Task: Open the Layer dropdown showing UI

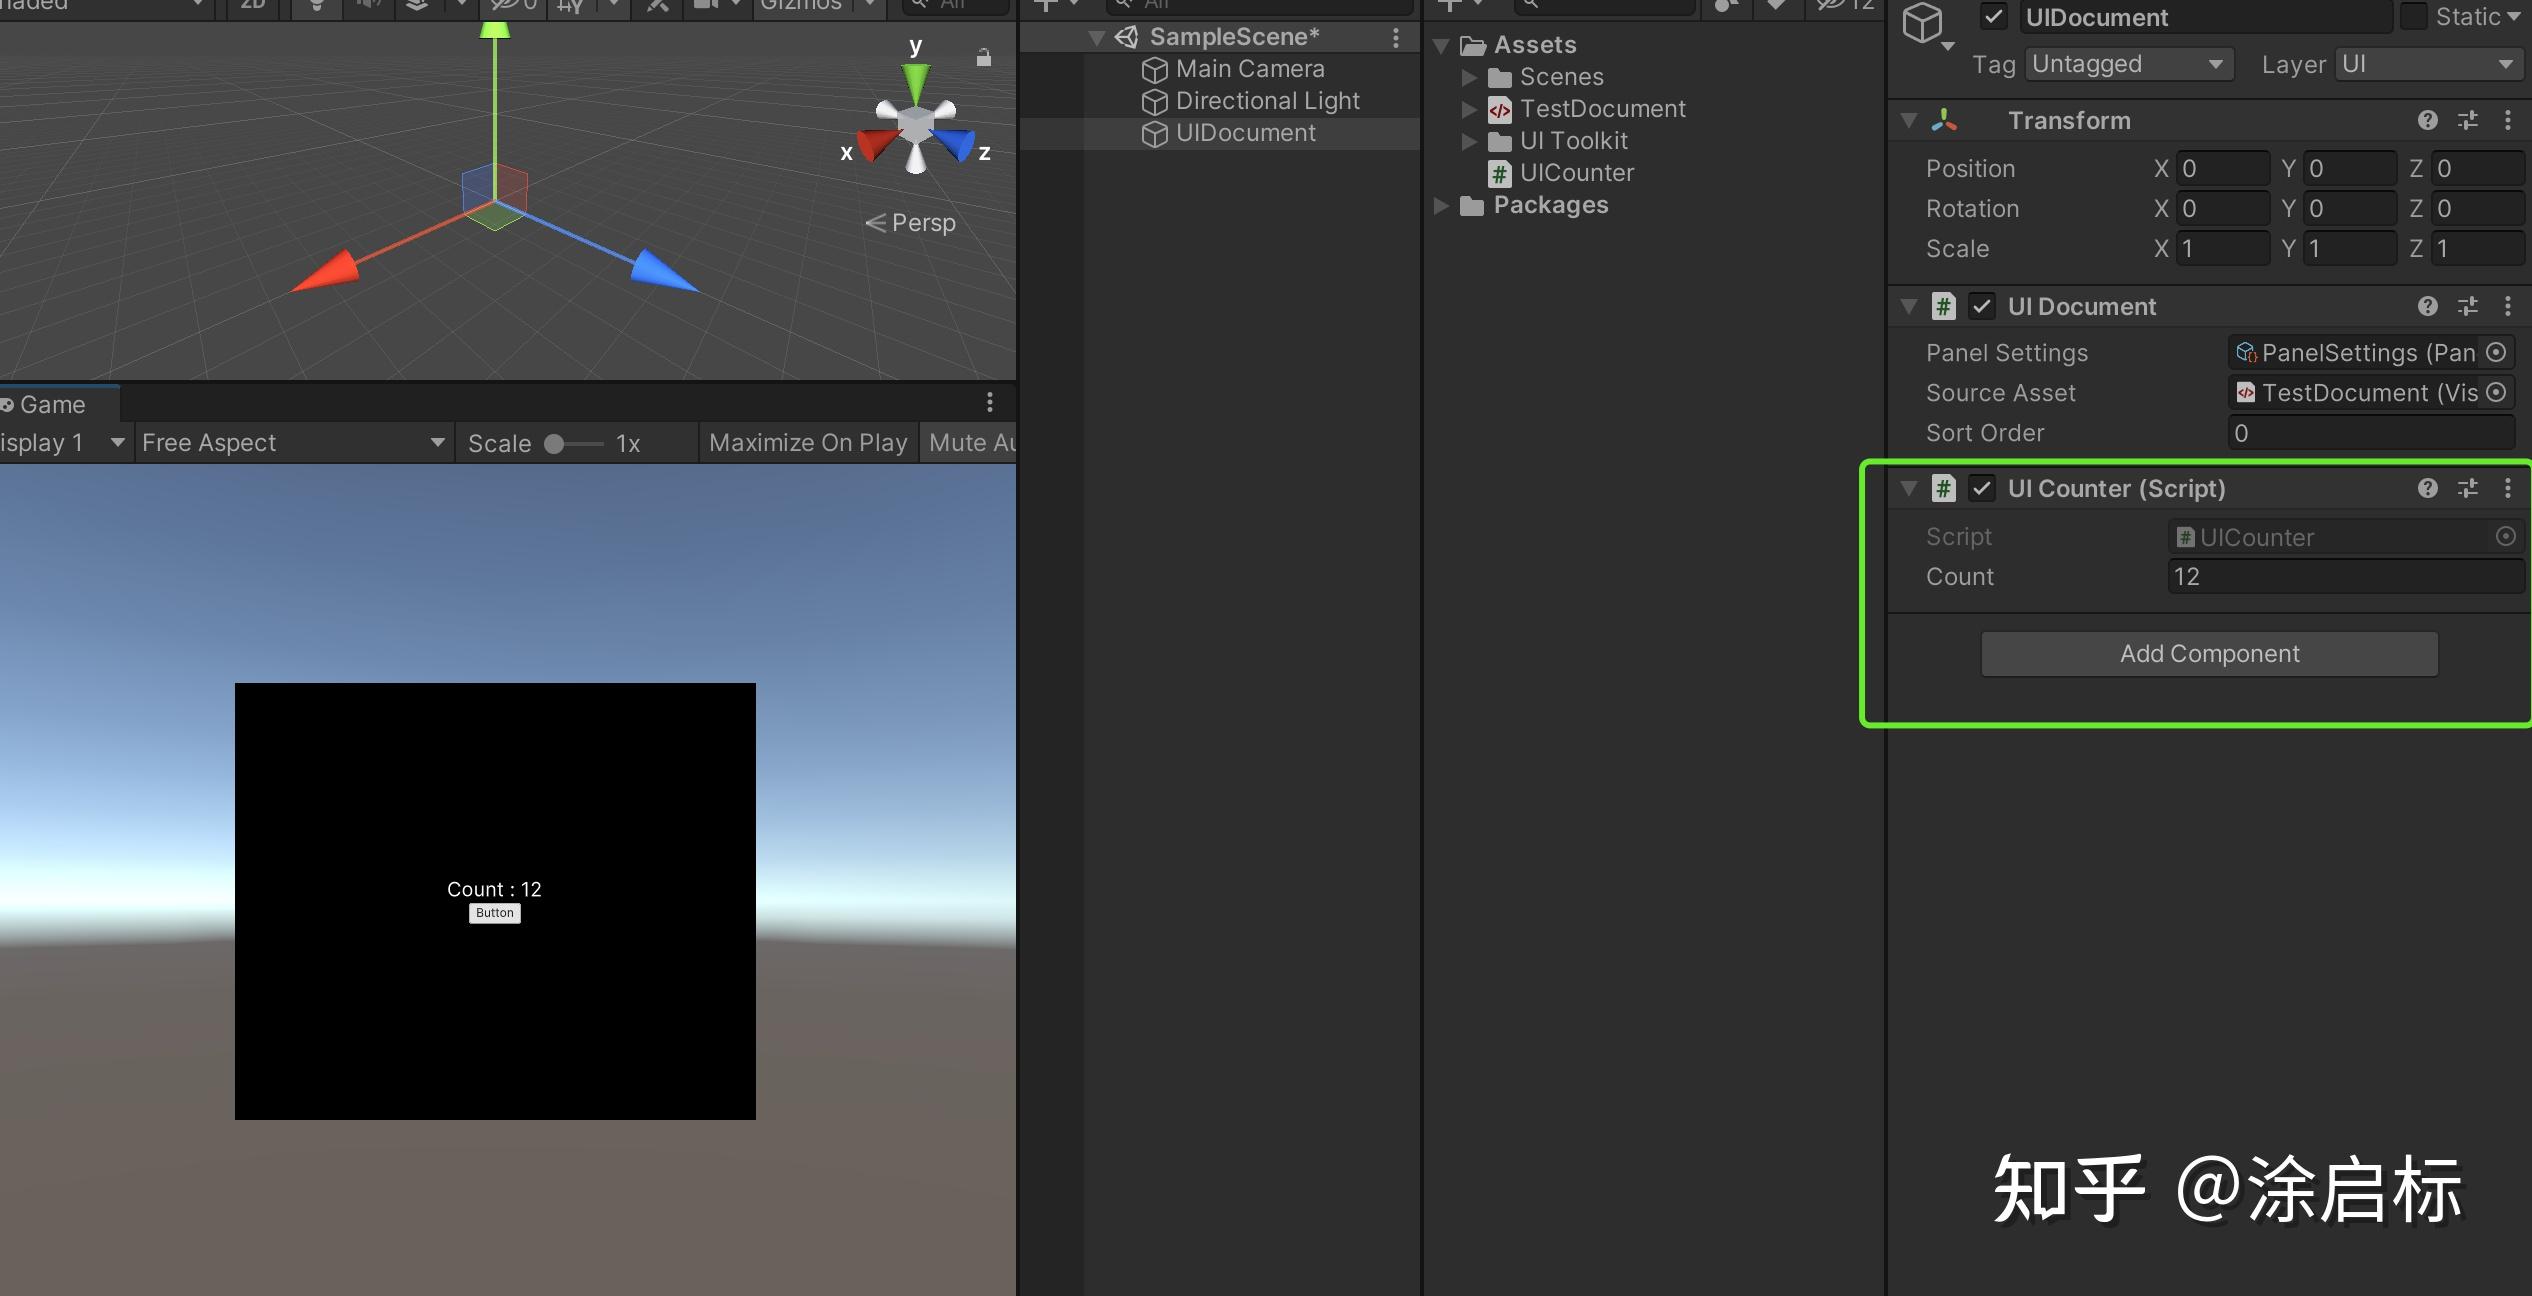Action: [2428, 63]
